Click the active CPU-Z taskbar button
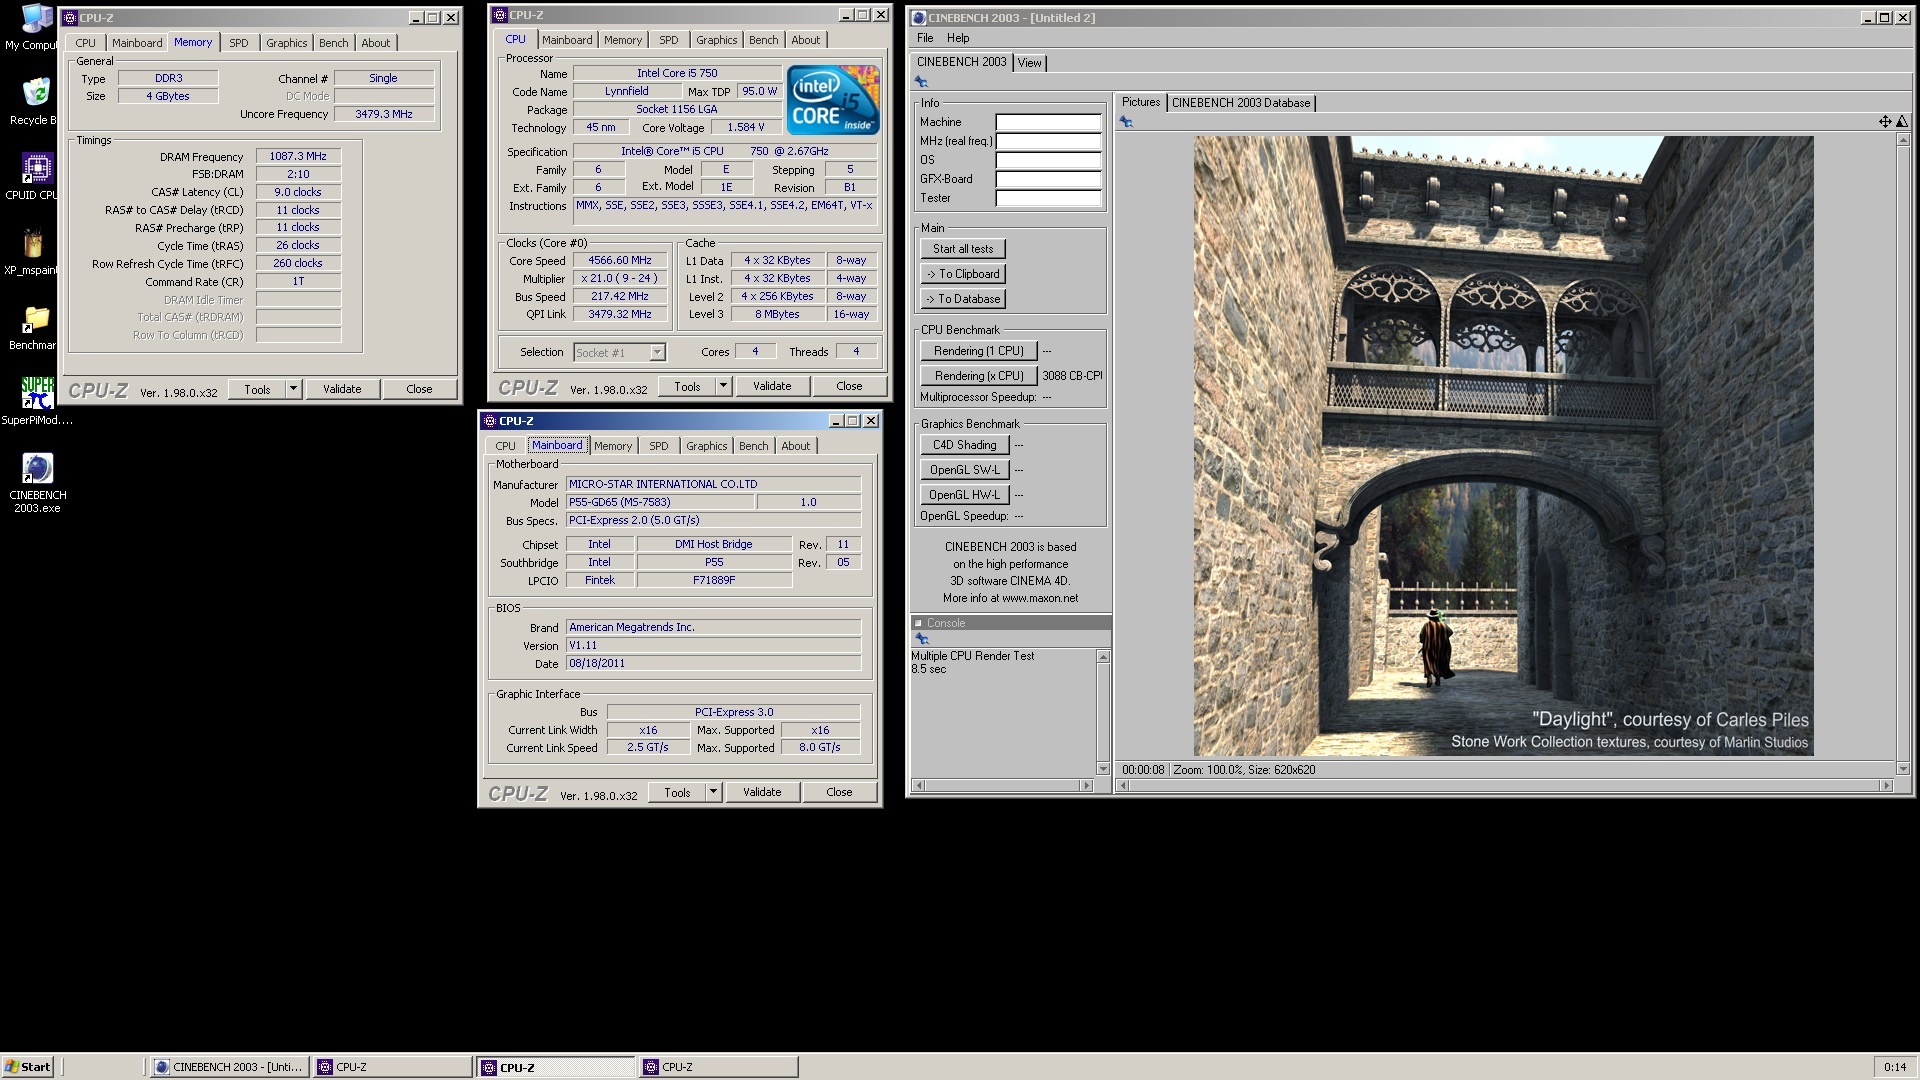Screen dimensions: 1920x1080 [x=555, y=1067]
